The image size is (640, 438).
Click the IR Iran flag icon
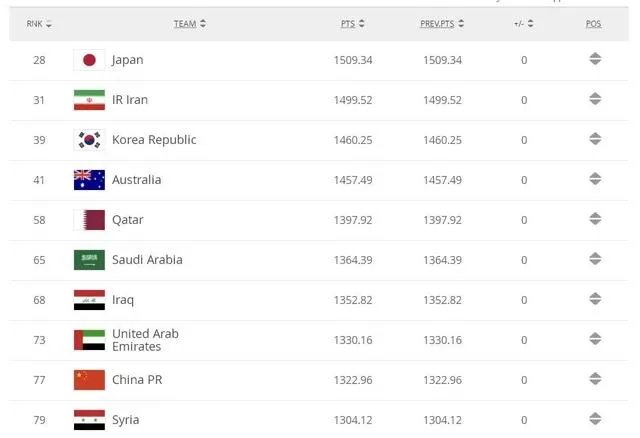(x=88, y=100)
